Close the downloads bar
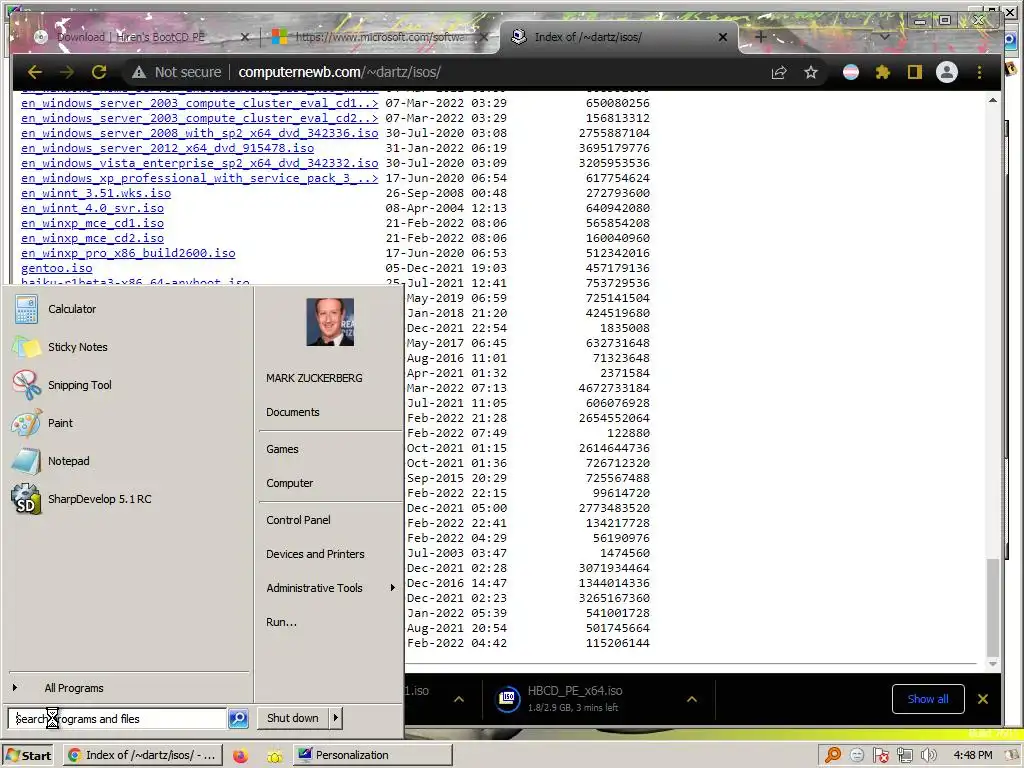Viewport: 1024px width, 768px height. click(982, 699)
